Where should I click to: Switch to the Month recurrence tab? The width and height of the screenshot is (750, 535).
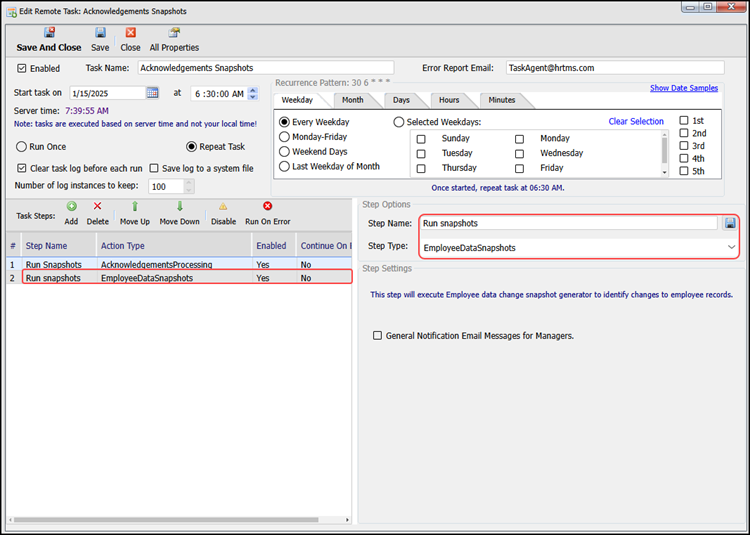pos(352,101)
